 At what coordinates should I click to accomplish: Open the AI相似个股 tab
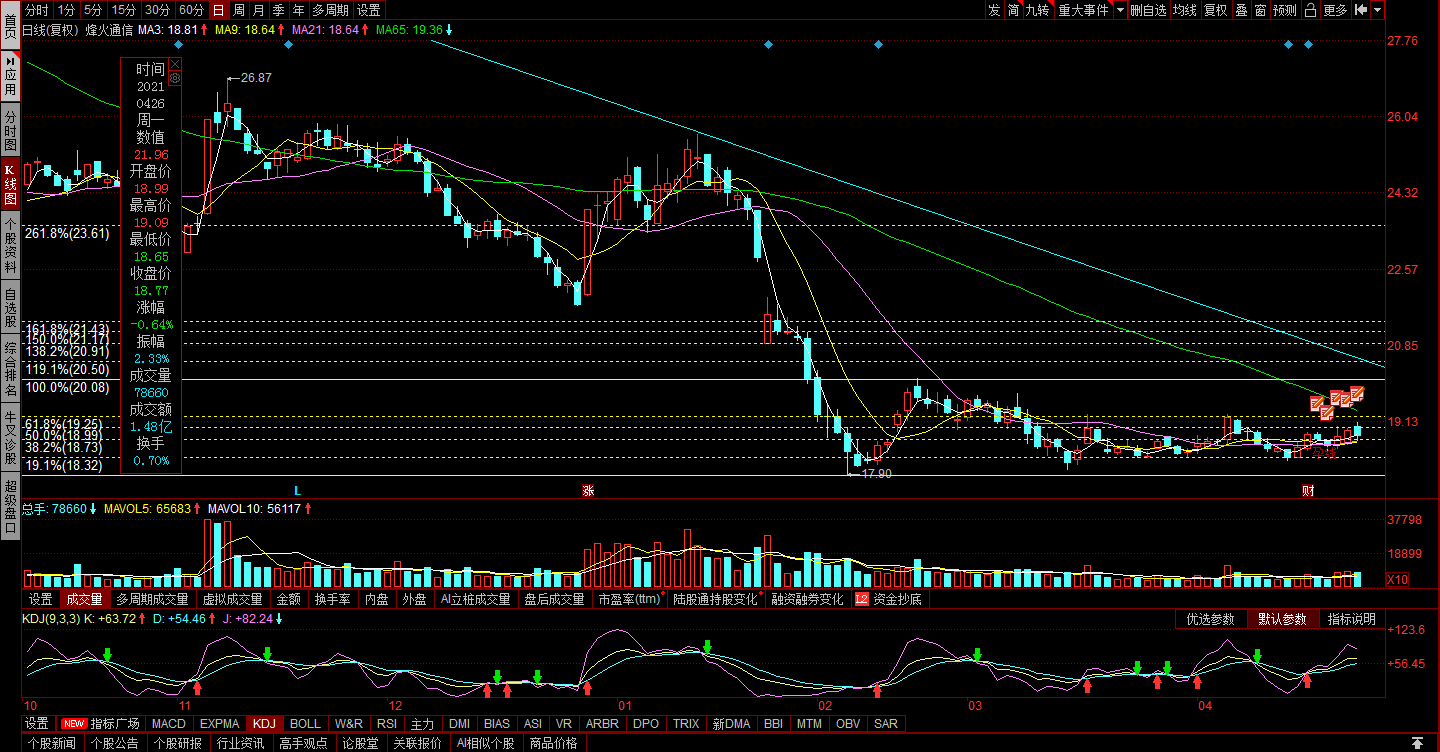pyautogui.click(x=487, y=743)
